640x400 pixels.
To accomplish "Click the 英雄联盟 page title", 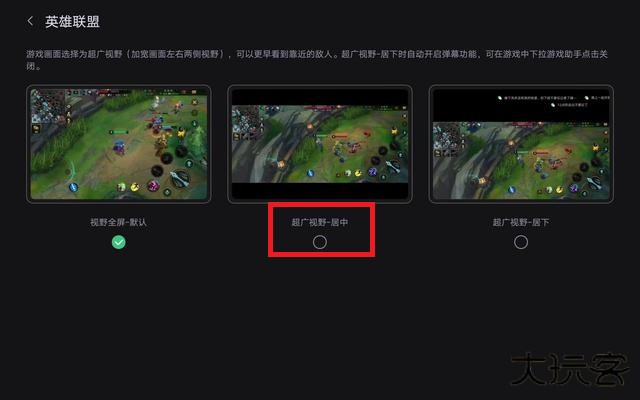I will pyautogui.click(x=72, y=22).
